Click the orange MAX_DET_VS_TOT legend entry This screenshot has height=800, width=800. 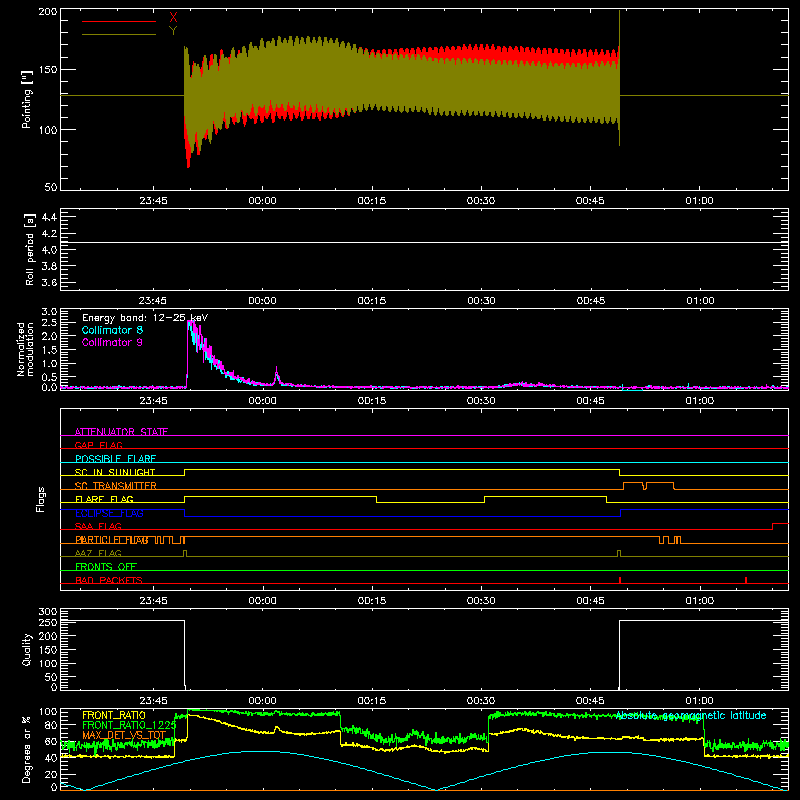tap(124, 735)
